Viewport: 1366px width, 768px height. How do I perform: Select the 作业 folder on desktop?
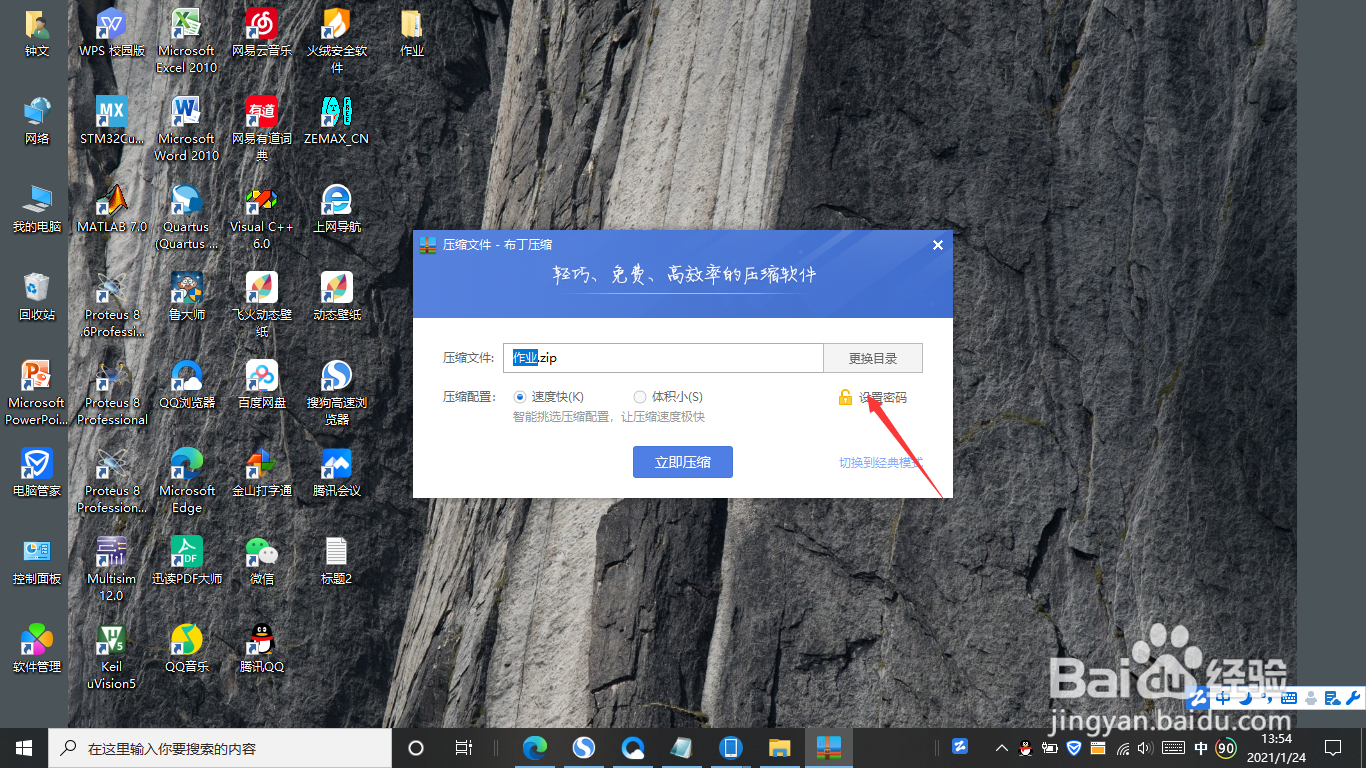pos(412,32)
